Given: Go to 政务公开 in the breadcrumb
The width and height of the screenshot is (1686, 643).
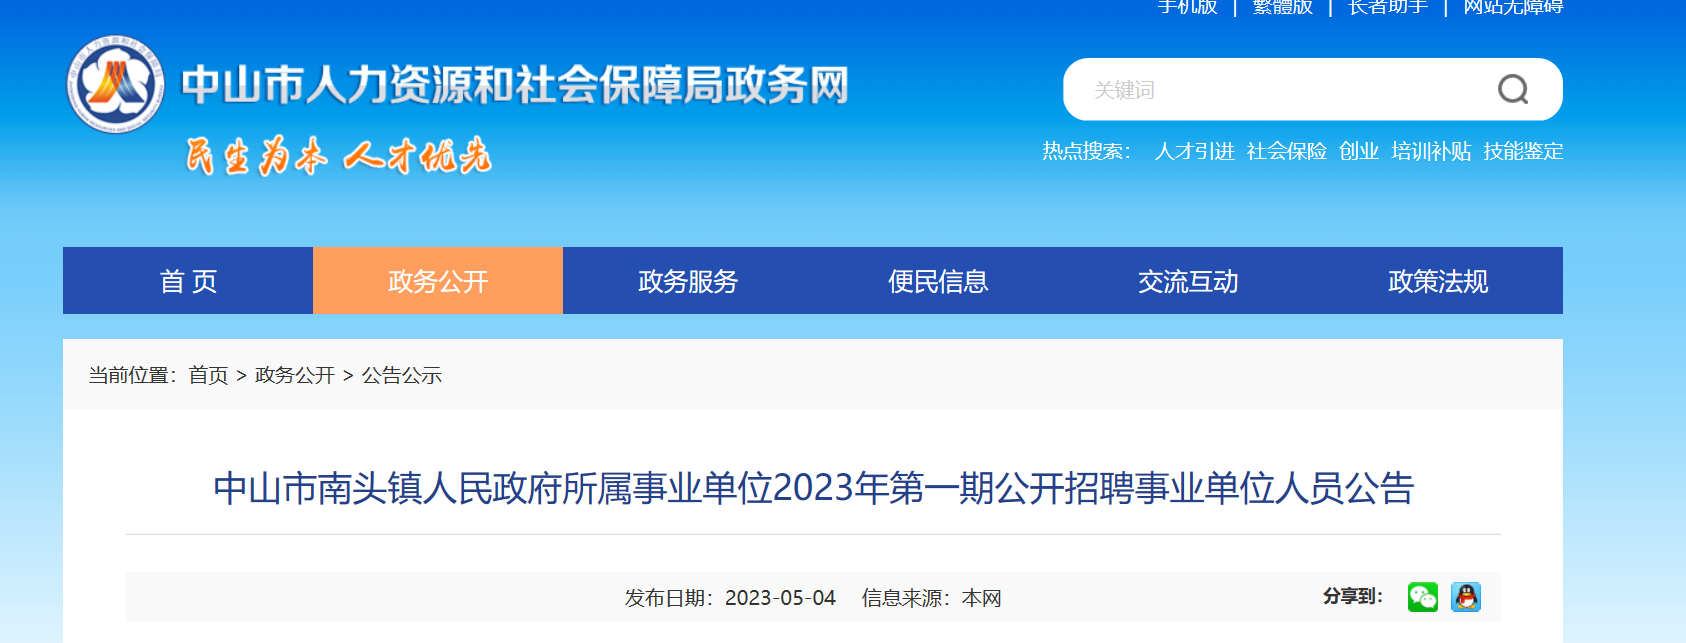Looking at the screenshot, I should pos(295,375).
